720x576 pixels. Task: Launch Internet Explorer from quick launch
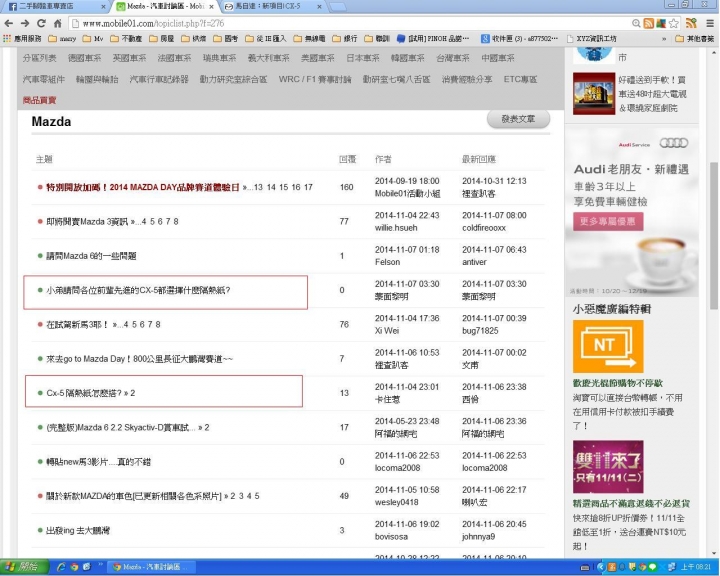tap(61, 567)
